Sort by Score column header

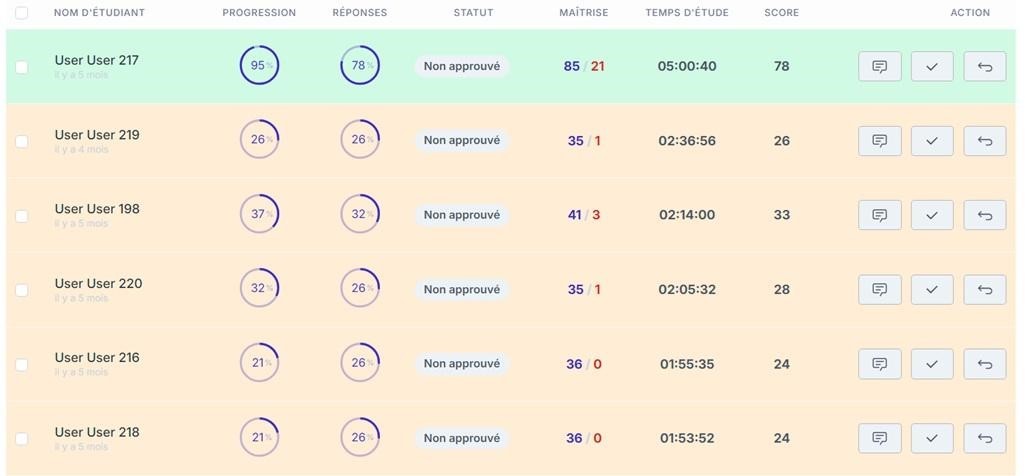coord(781,12)
